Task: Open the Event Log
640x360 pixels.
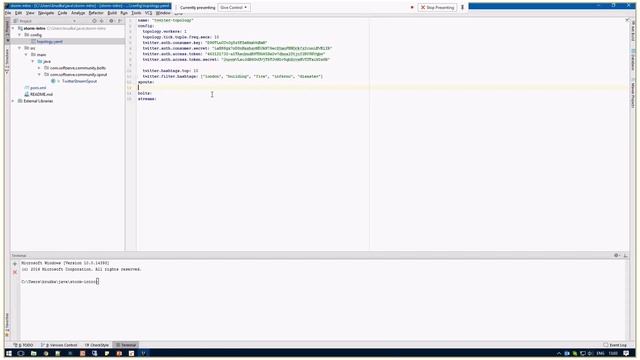Action: pos(615,345)
